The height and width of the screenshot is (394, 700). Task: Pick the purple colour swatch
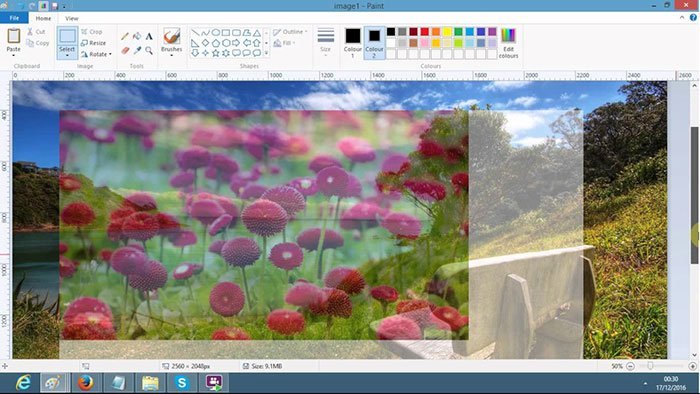pos(492,32)
